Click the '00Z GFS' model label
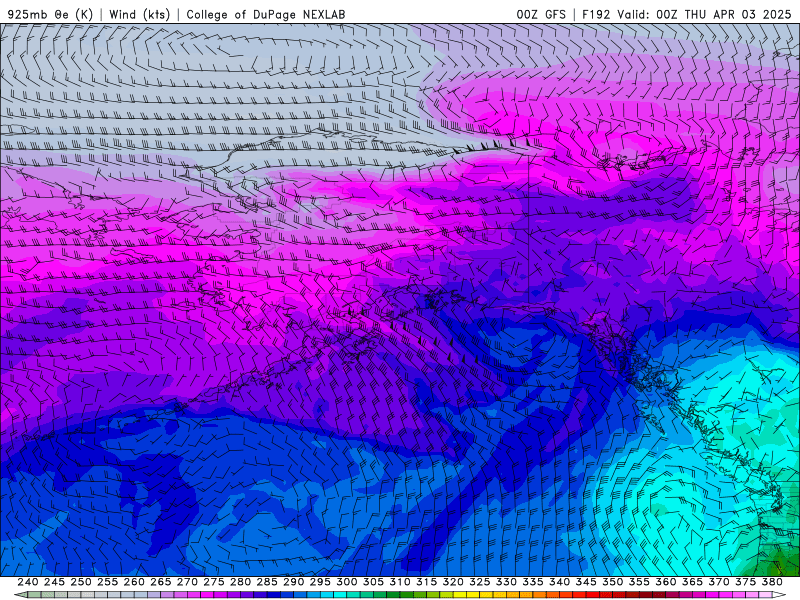Viewport: 800px width, 600px height. 541,14
